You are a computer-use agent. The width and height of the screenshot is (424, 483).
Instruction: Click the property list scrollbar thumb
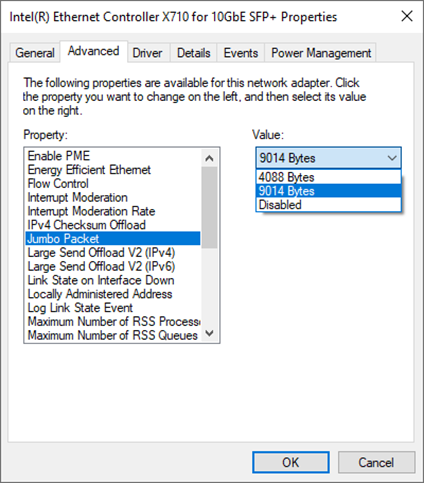coord(209,207)
